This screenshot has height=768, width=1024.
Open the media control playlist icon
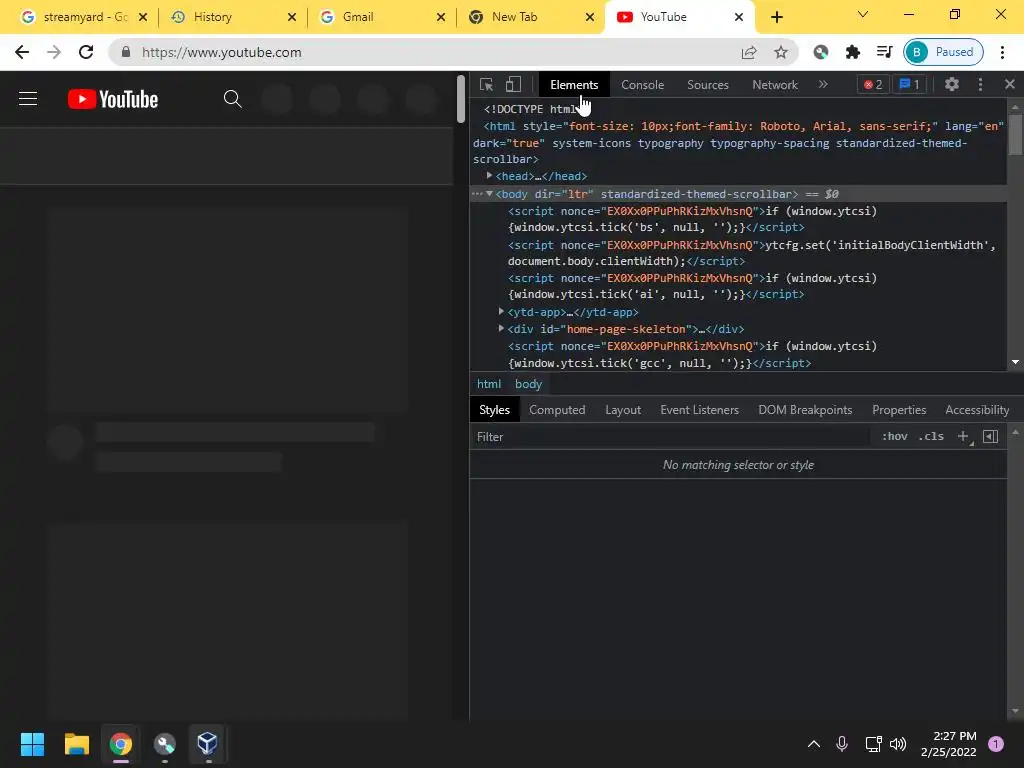click(884, 52)
